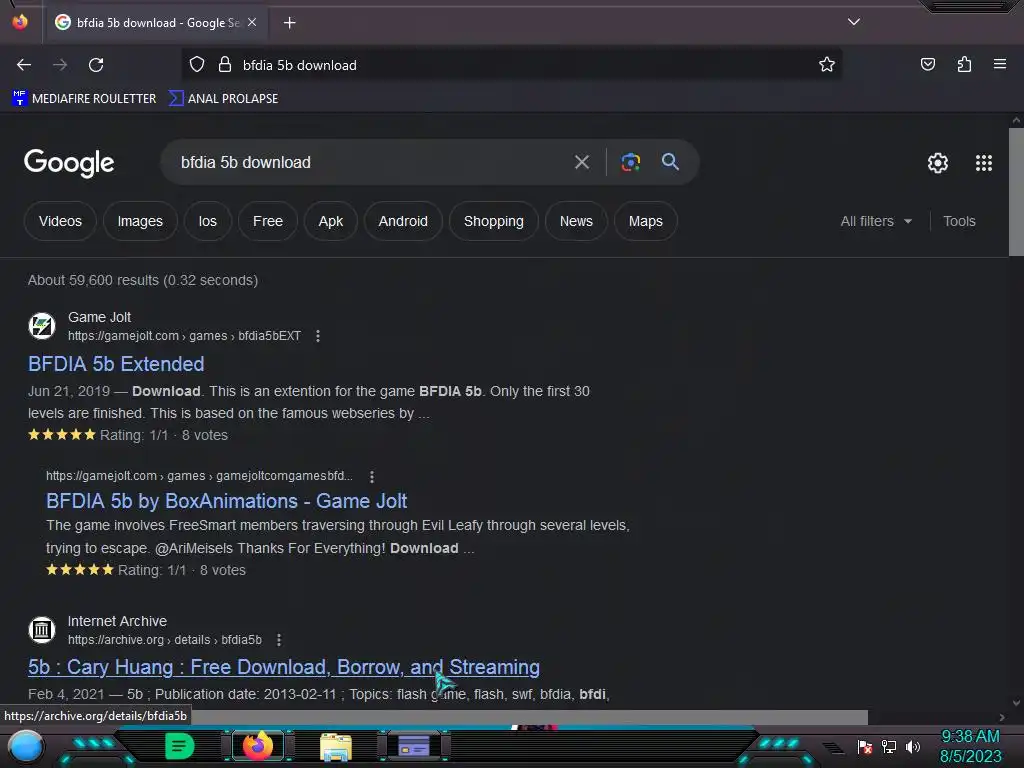Go back with the browser back arrow
This screenshot has height=768, width=1024.
point(24,65)
